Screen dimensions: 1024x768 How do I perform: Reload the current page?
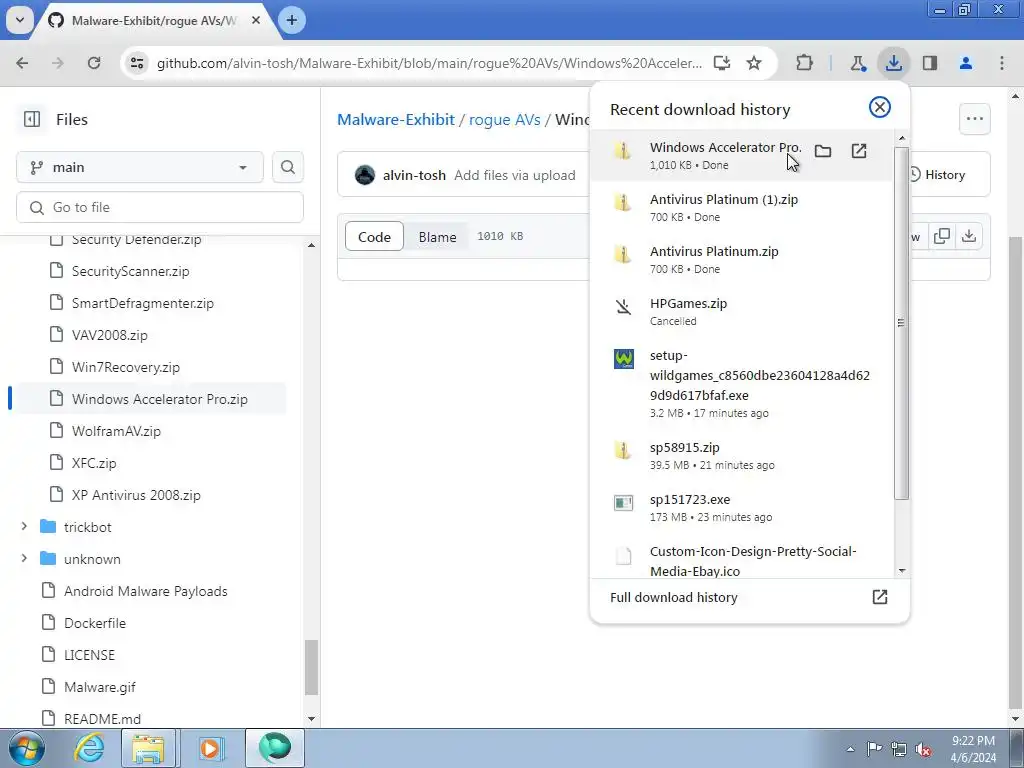click(94, 63)
